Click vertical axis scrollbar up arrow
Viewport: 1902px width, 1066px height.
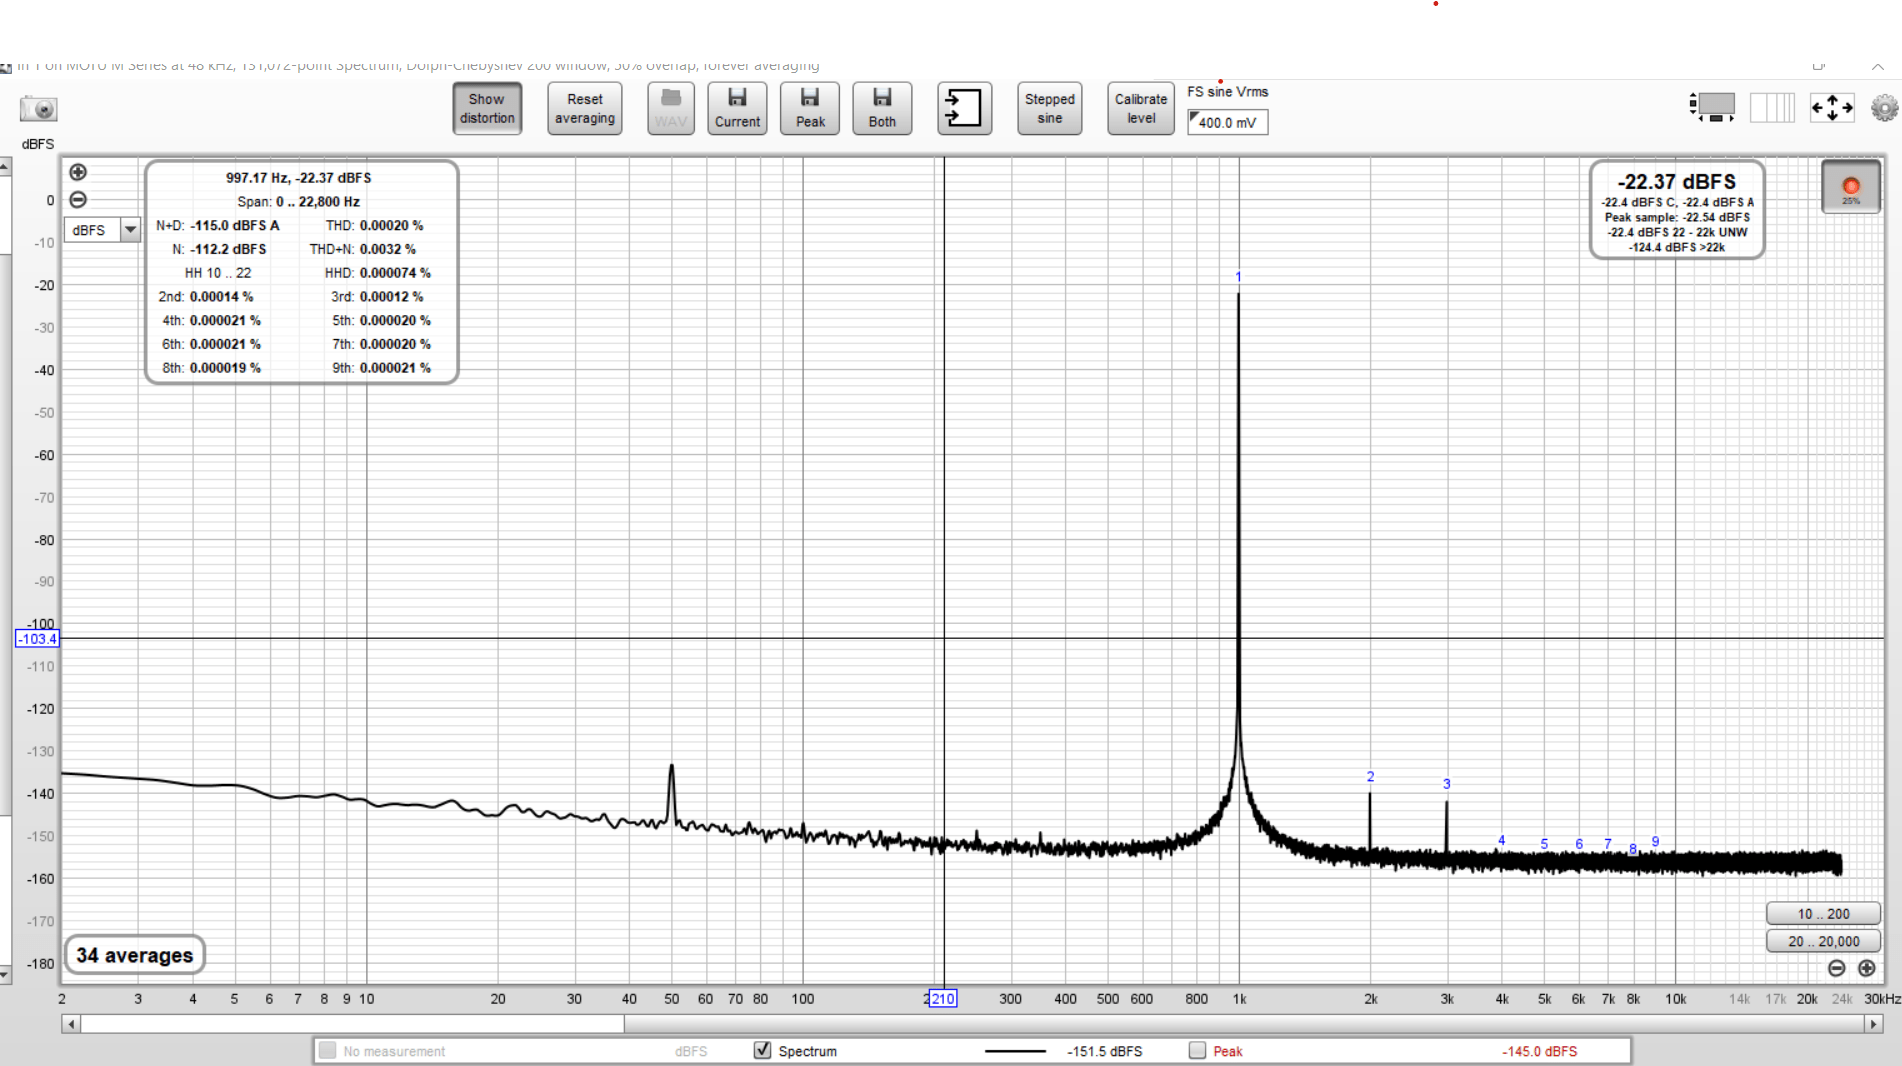pyautogui.click(x=5, y=166)
